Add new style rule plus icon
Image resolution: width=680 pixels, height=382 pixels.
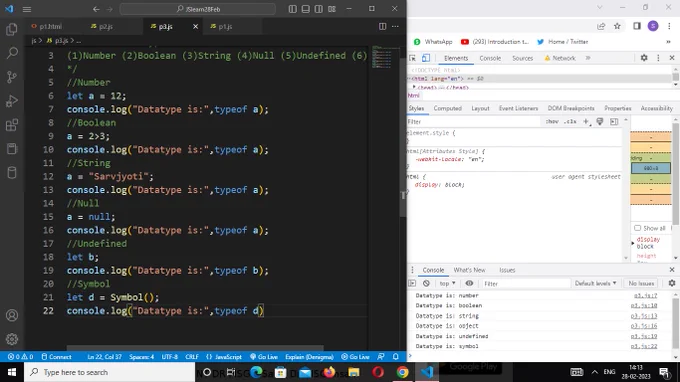[x=586, y=122]
